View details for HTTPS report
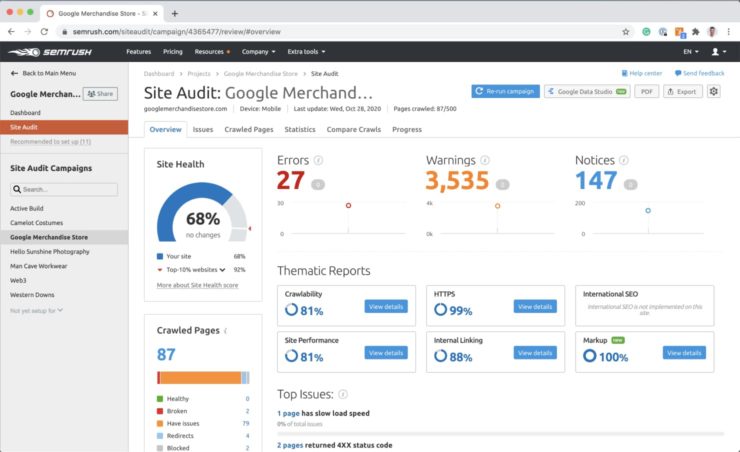The width and height of the screenshot is (740, 452). pyautogui.click(x=535, y=307)
